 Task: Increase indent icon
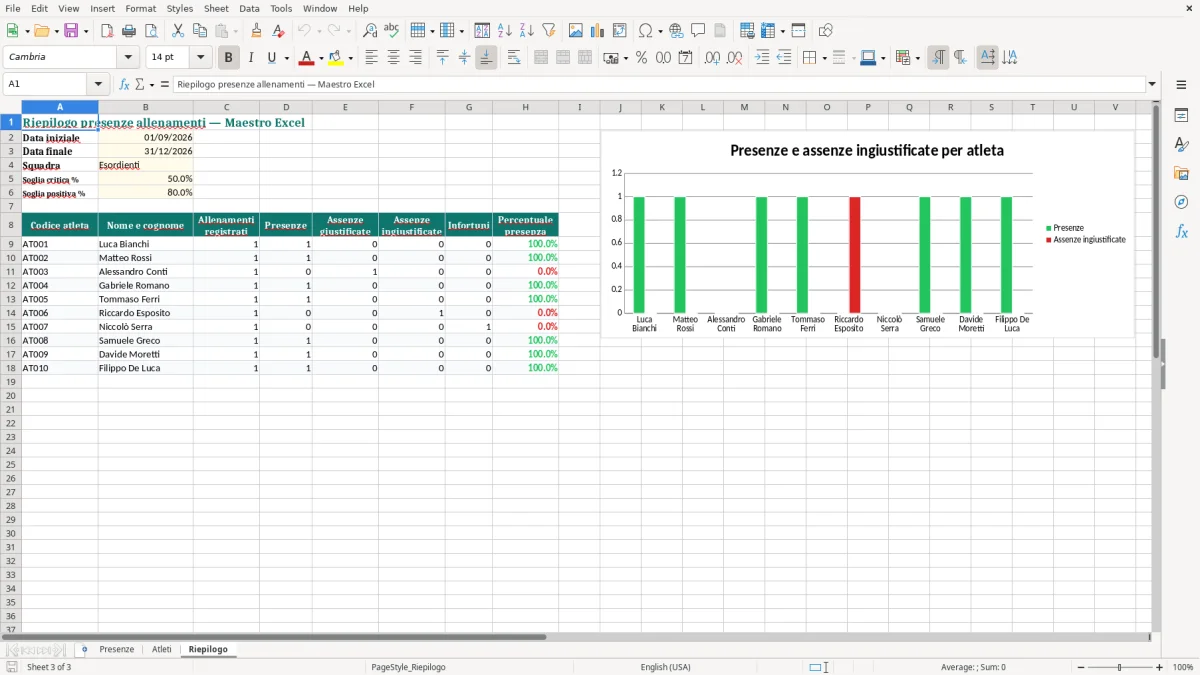coord(762,58)
